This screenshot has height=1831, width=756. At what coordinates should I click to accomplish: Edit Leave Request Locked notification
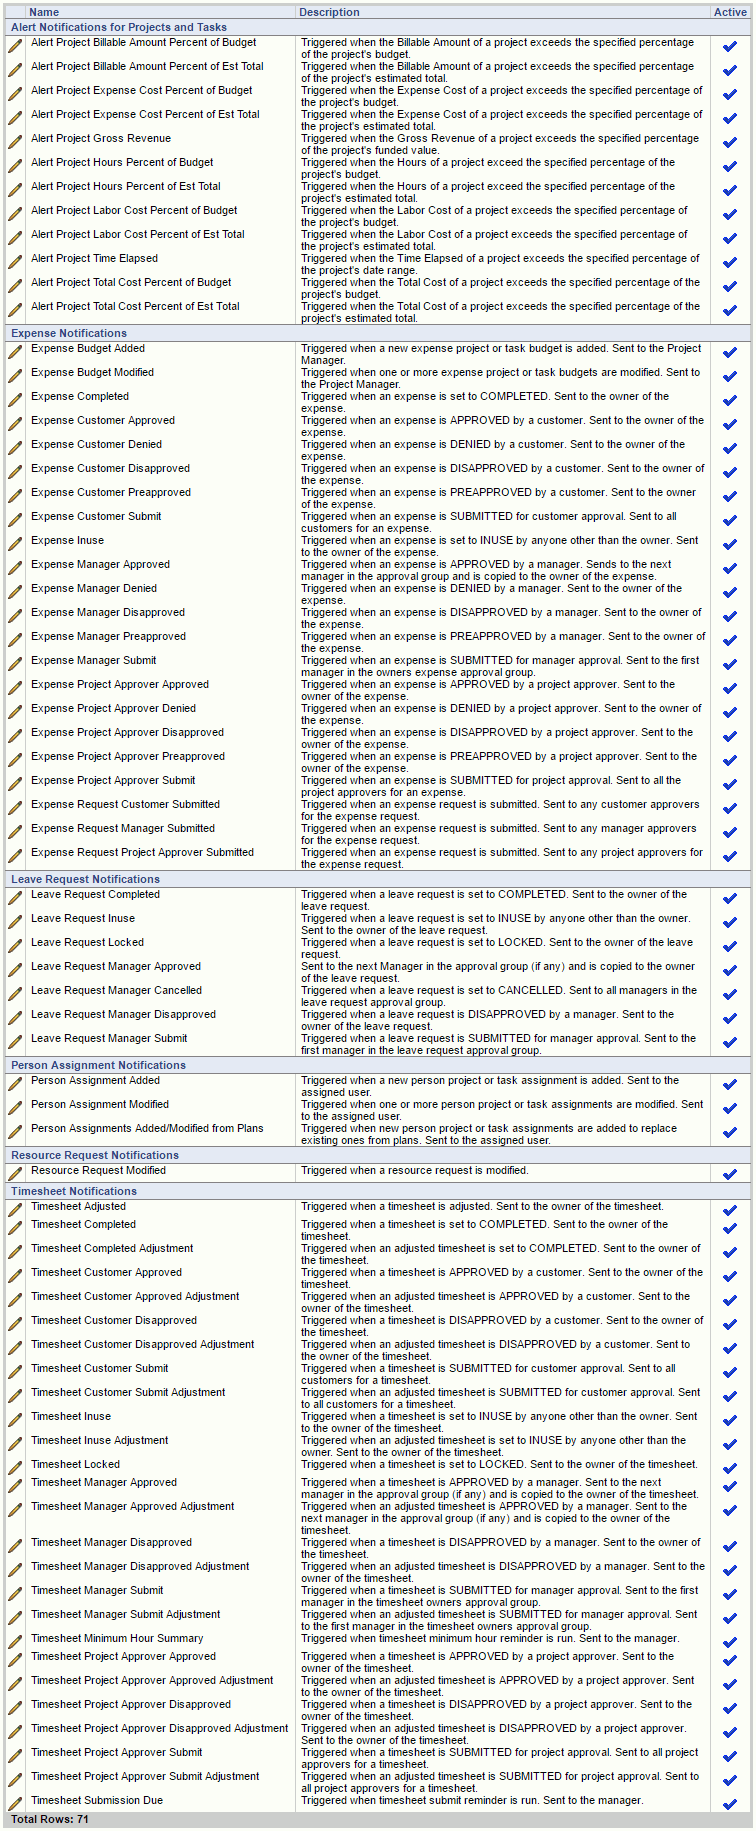click(x=15, y=946)
